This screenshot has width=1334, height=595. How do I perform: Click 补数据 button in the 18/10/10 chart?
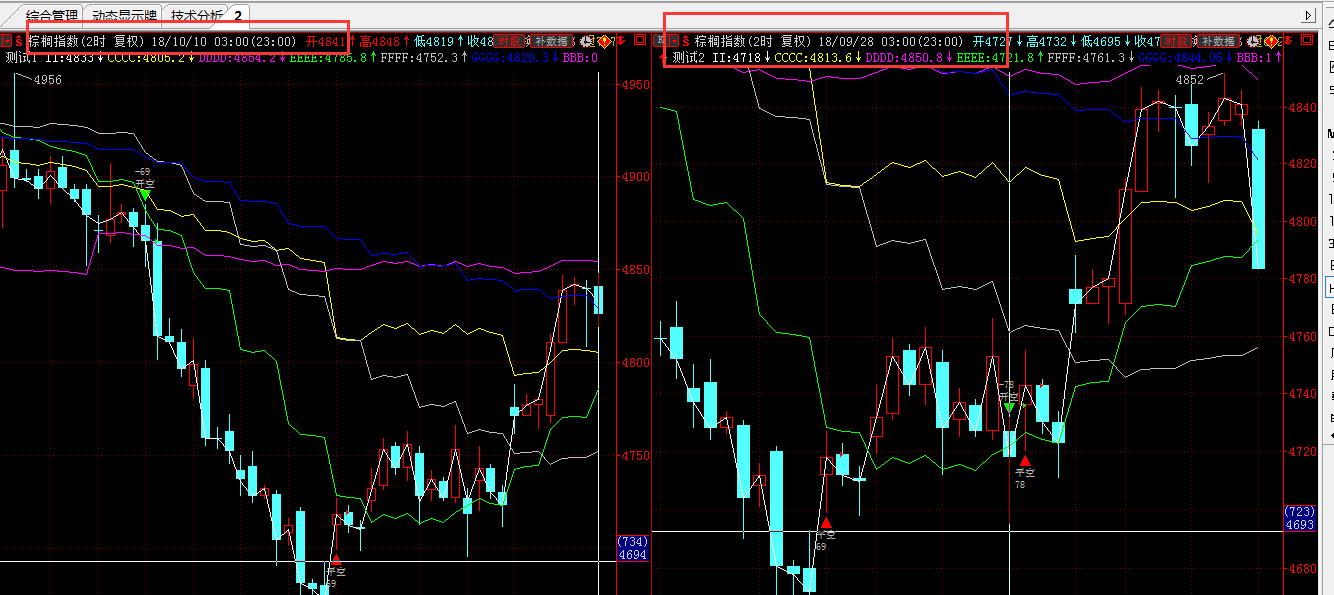click(551, 41)
